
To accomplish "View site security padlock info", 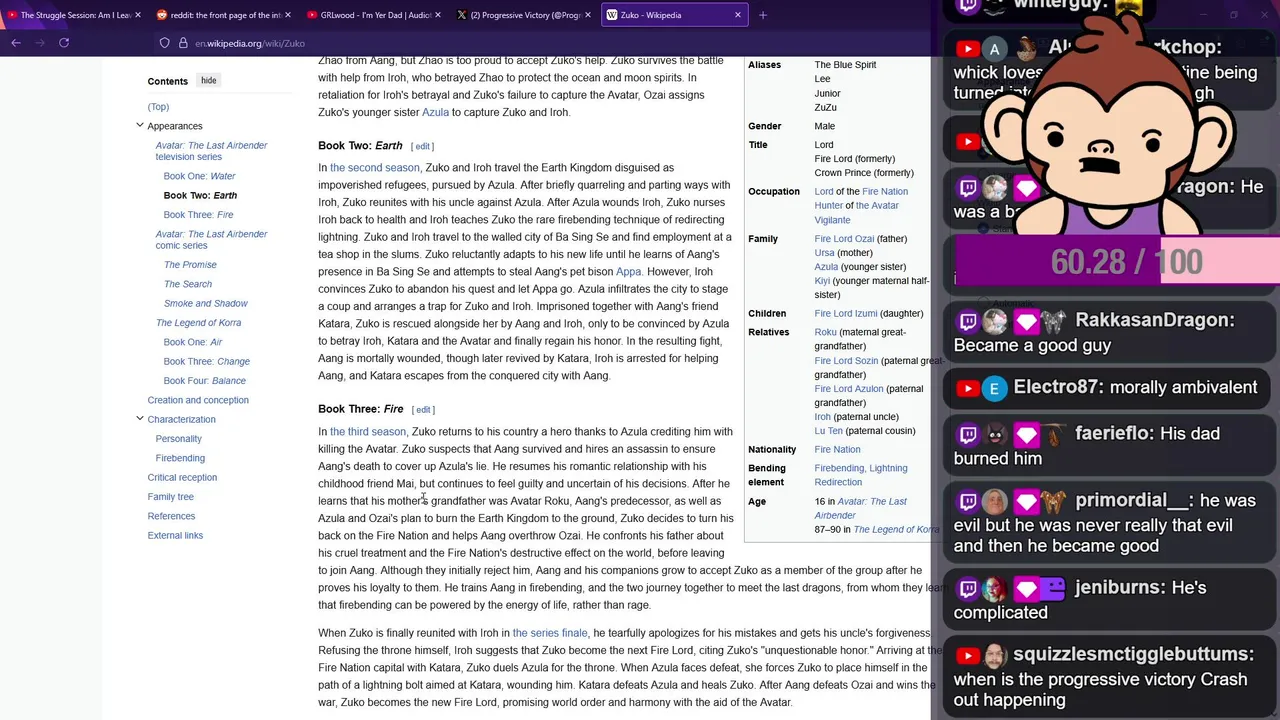I will (183, 43).
